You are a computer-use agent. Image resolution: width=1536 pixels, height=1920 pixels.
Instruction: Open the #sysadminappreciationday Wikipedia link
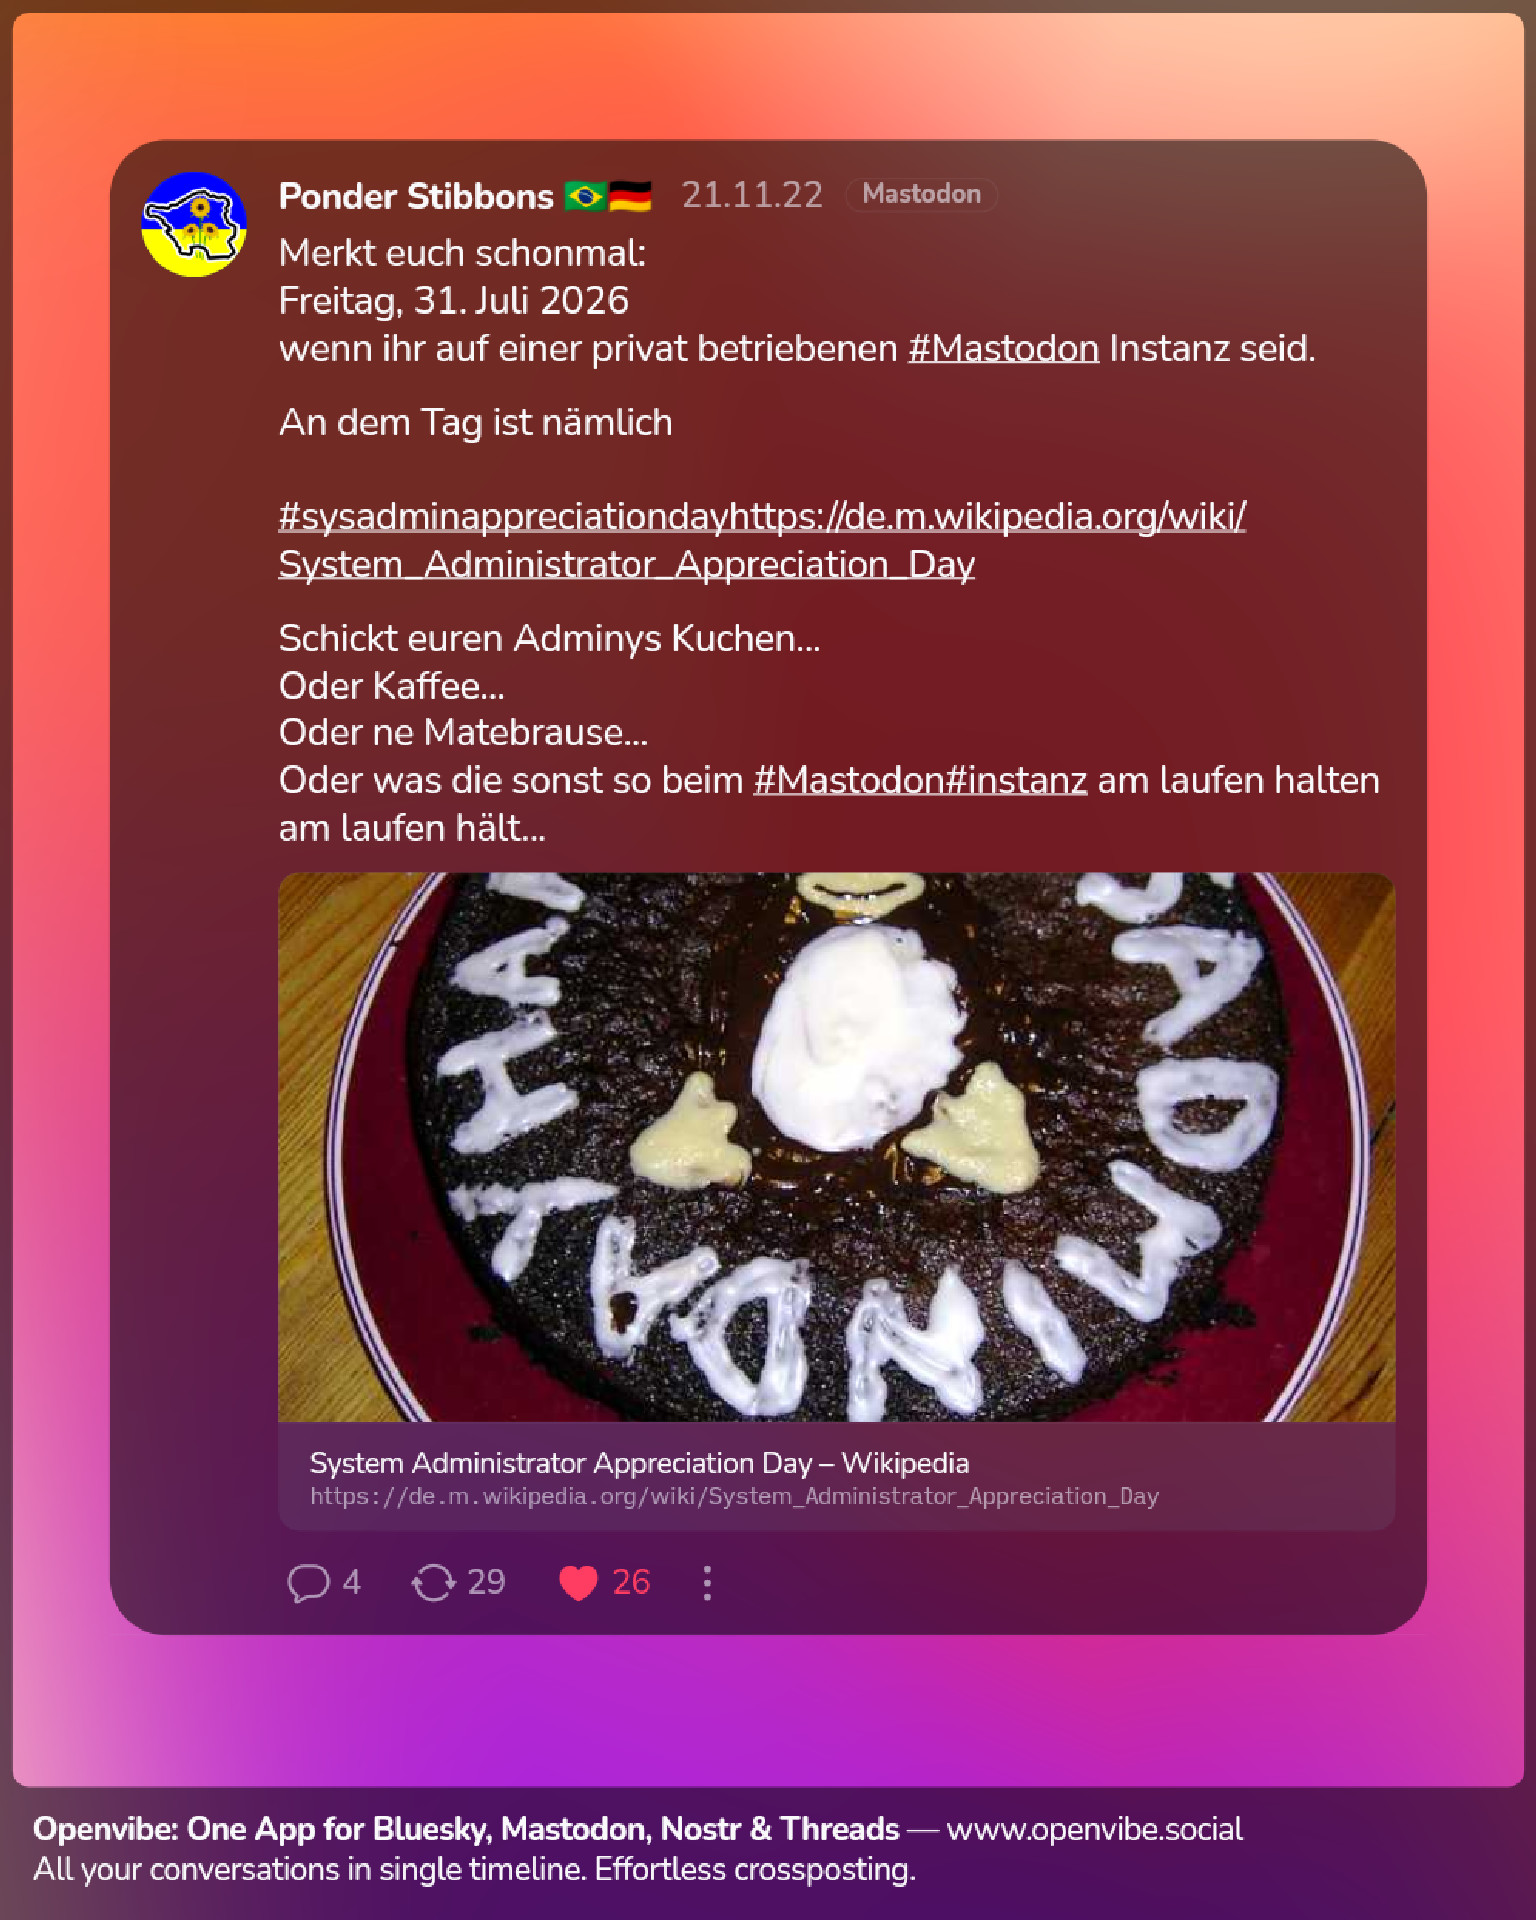pos(762,516)
